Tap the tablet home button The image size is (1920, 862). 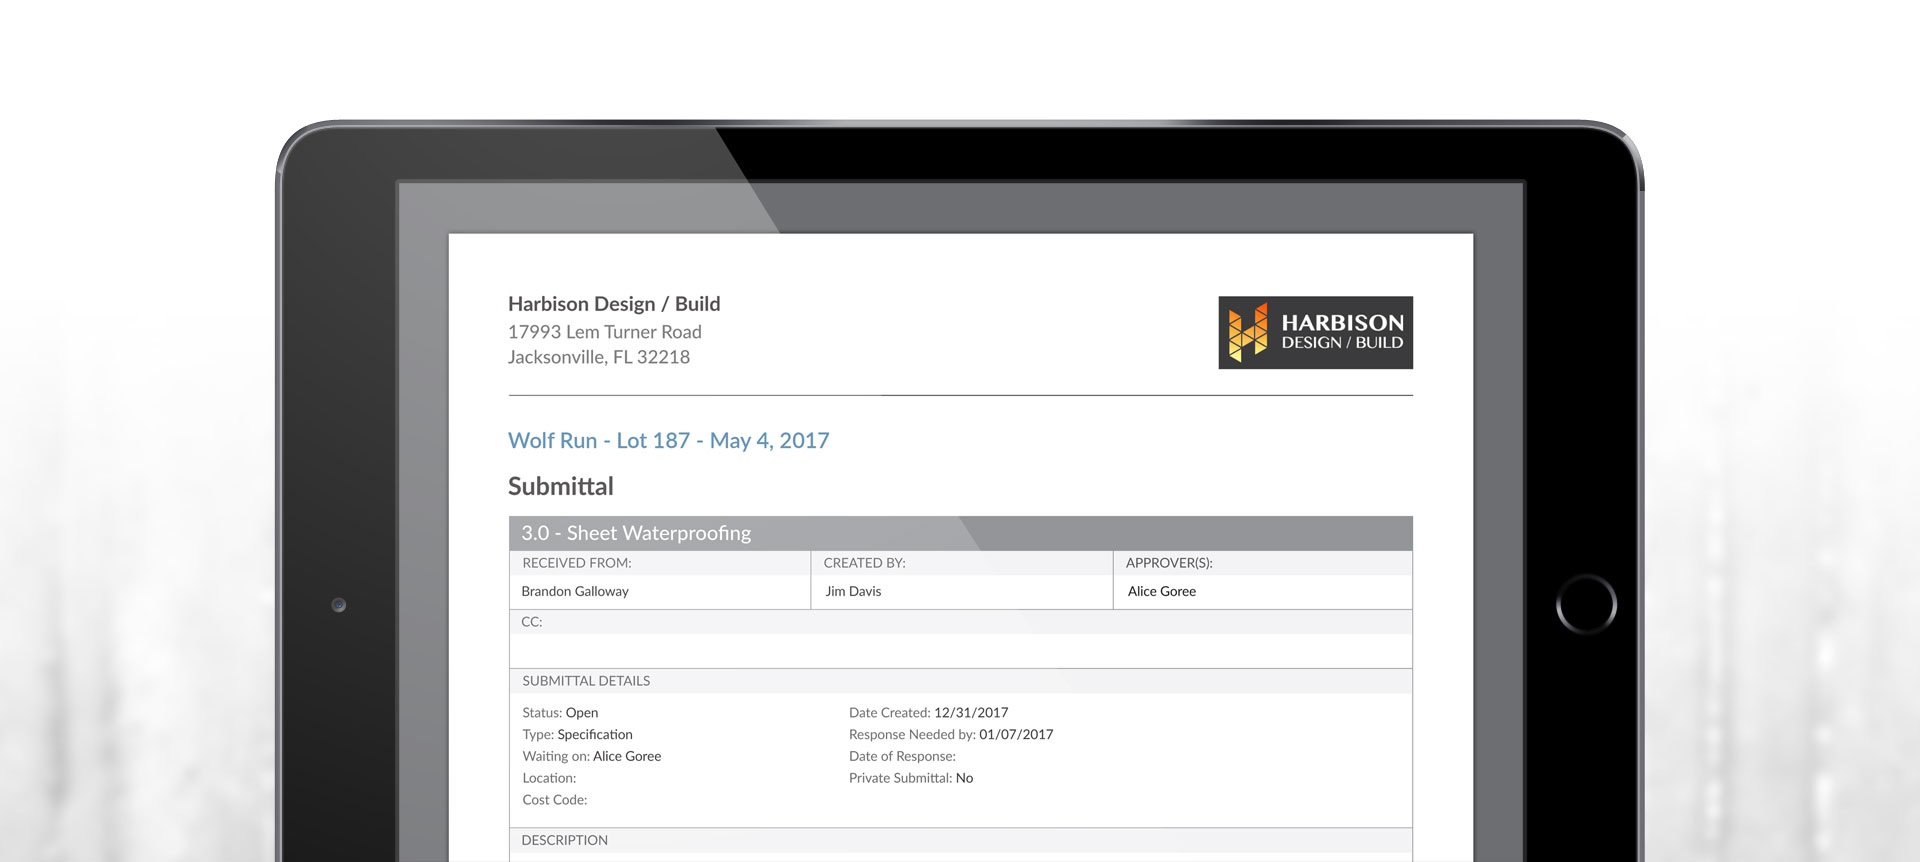pos(1586,604)
